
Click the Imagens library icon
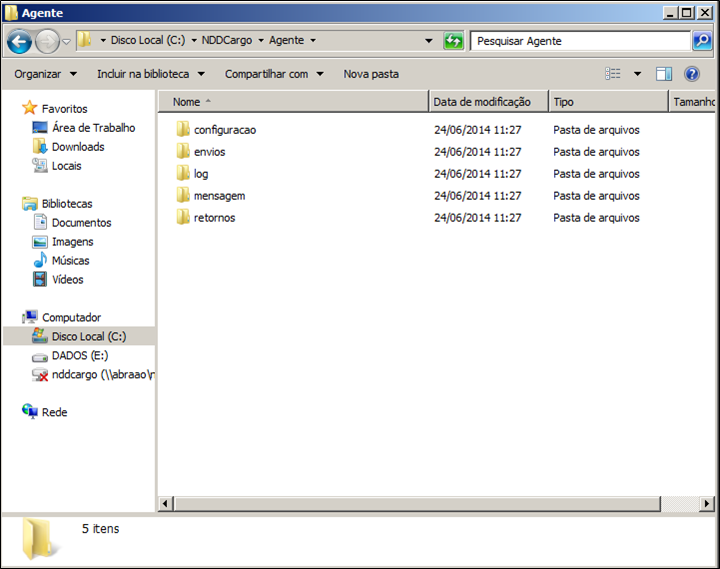pos(40,242)
